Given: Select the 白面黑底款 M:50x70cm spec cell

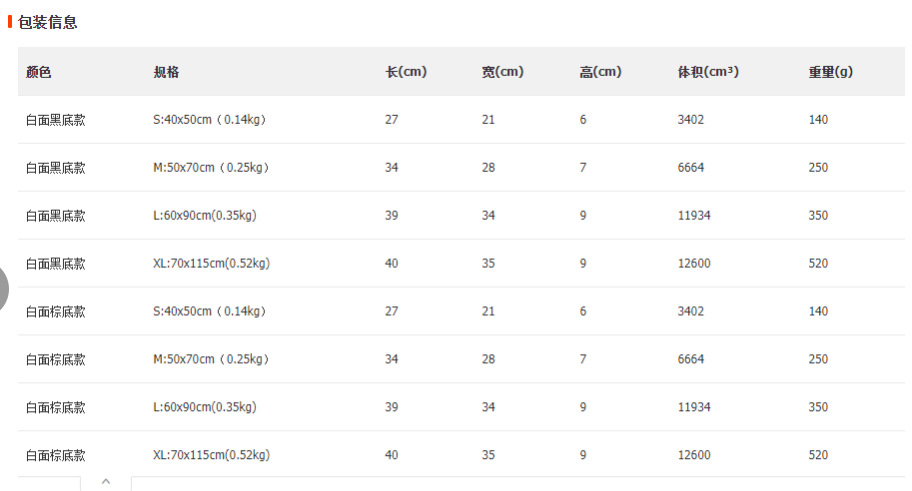Looking at the screenshot, I should (x=212, y=168).
